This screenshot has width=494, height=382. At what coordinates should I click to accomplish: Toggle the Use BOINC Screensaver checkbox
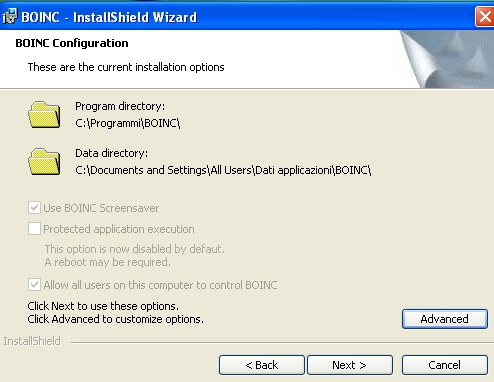pyautogui.click(x=34, y=208)
